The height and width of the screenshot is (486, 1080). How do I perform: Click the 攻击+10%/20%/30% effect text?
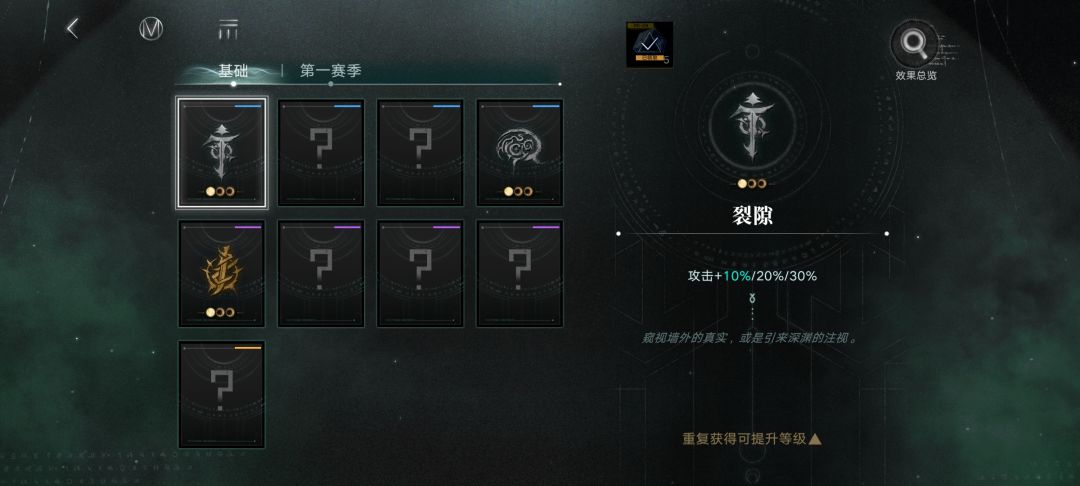(752, 276)
